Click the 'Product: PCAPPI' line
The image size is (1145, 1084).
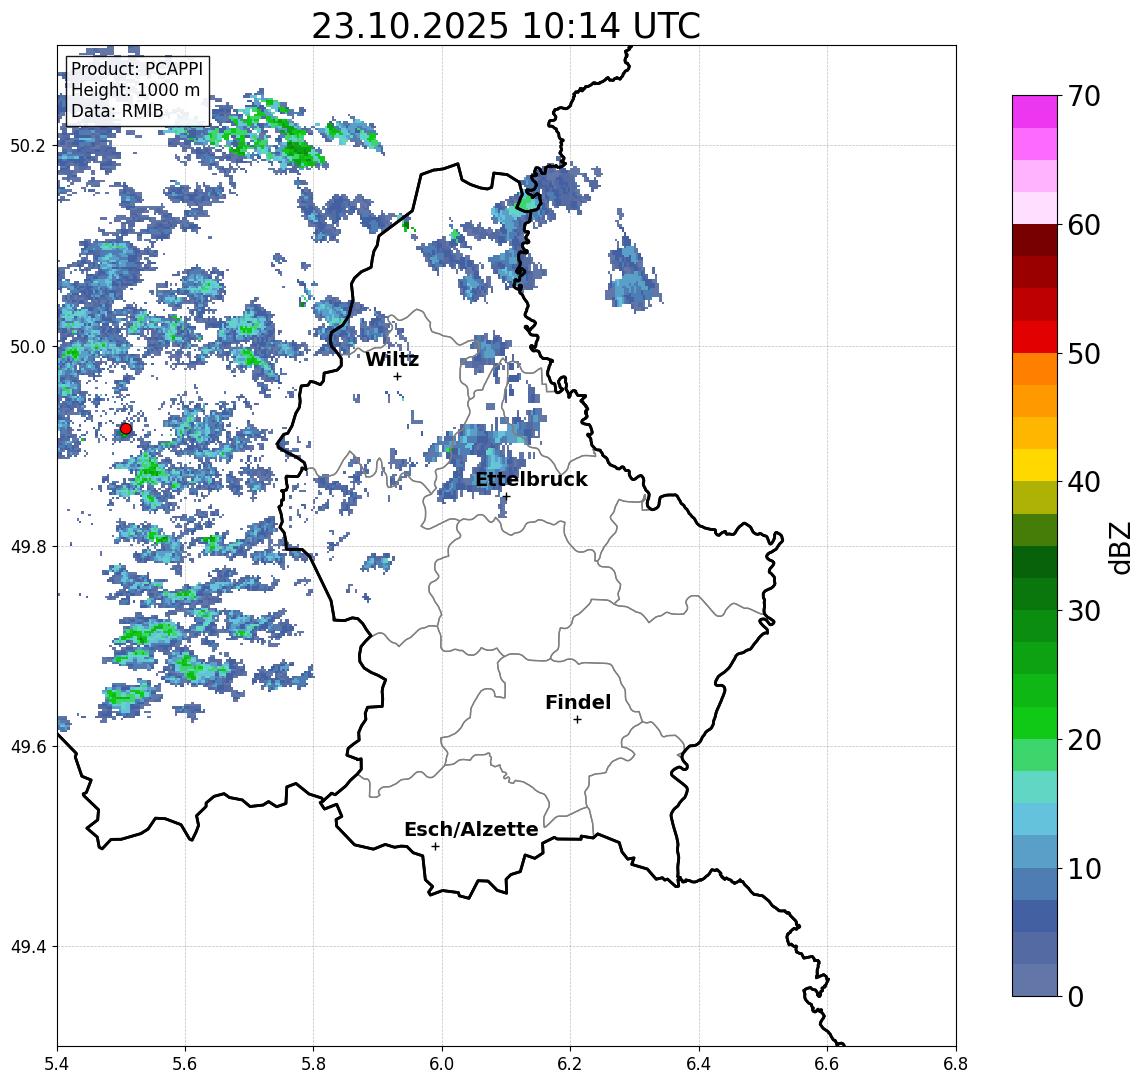pos(137,69)
